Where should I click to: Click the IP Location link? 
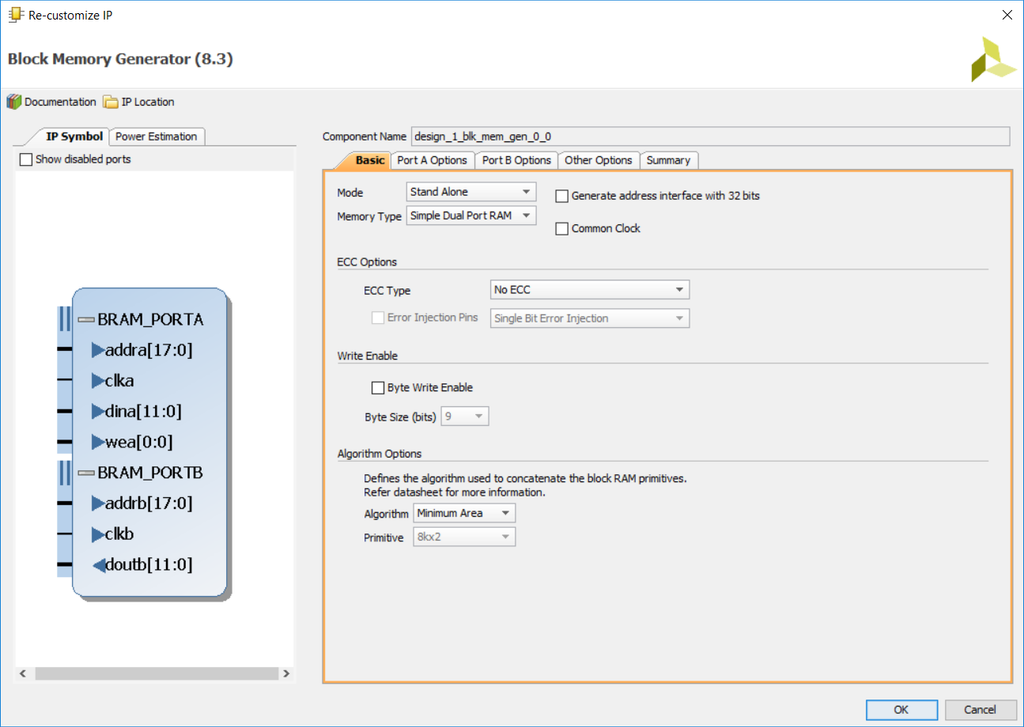(x=148, y=102)
